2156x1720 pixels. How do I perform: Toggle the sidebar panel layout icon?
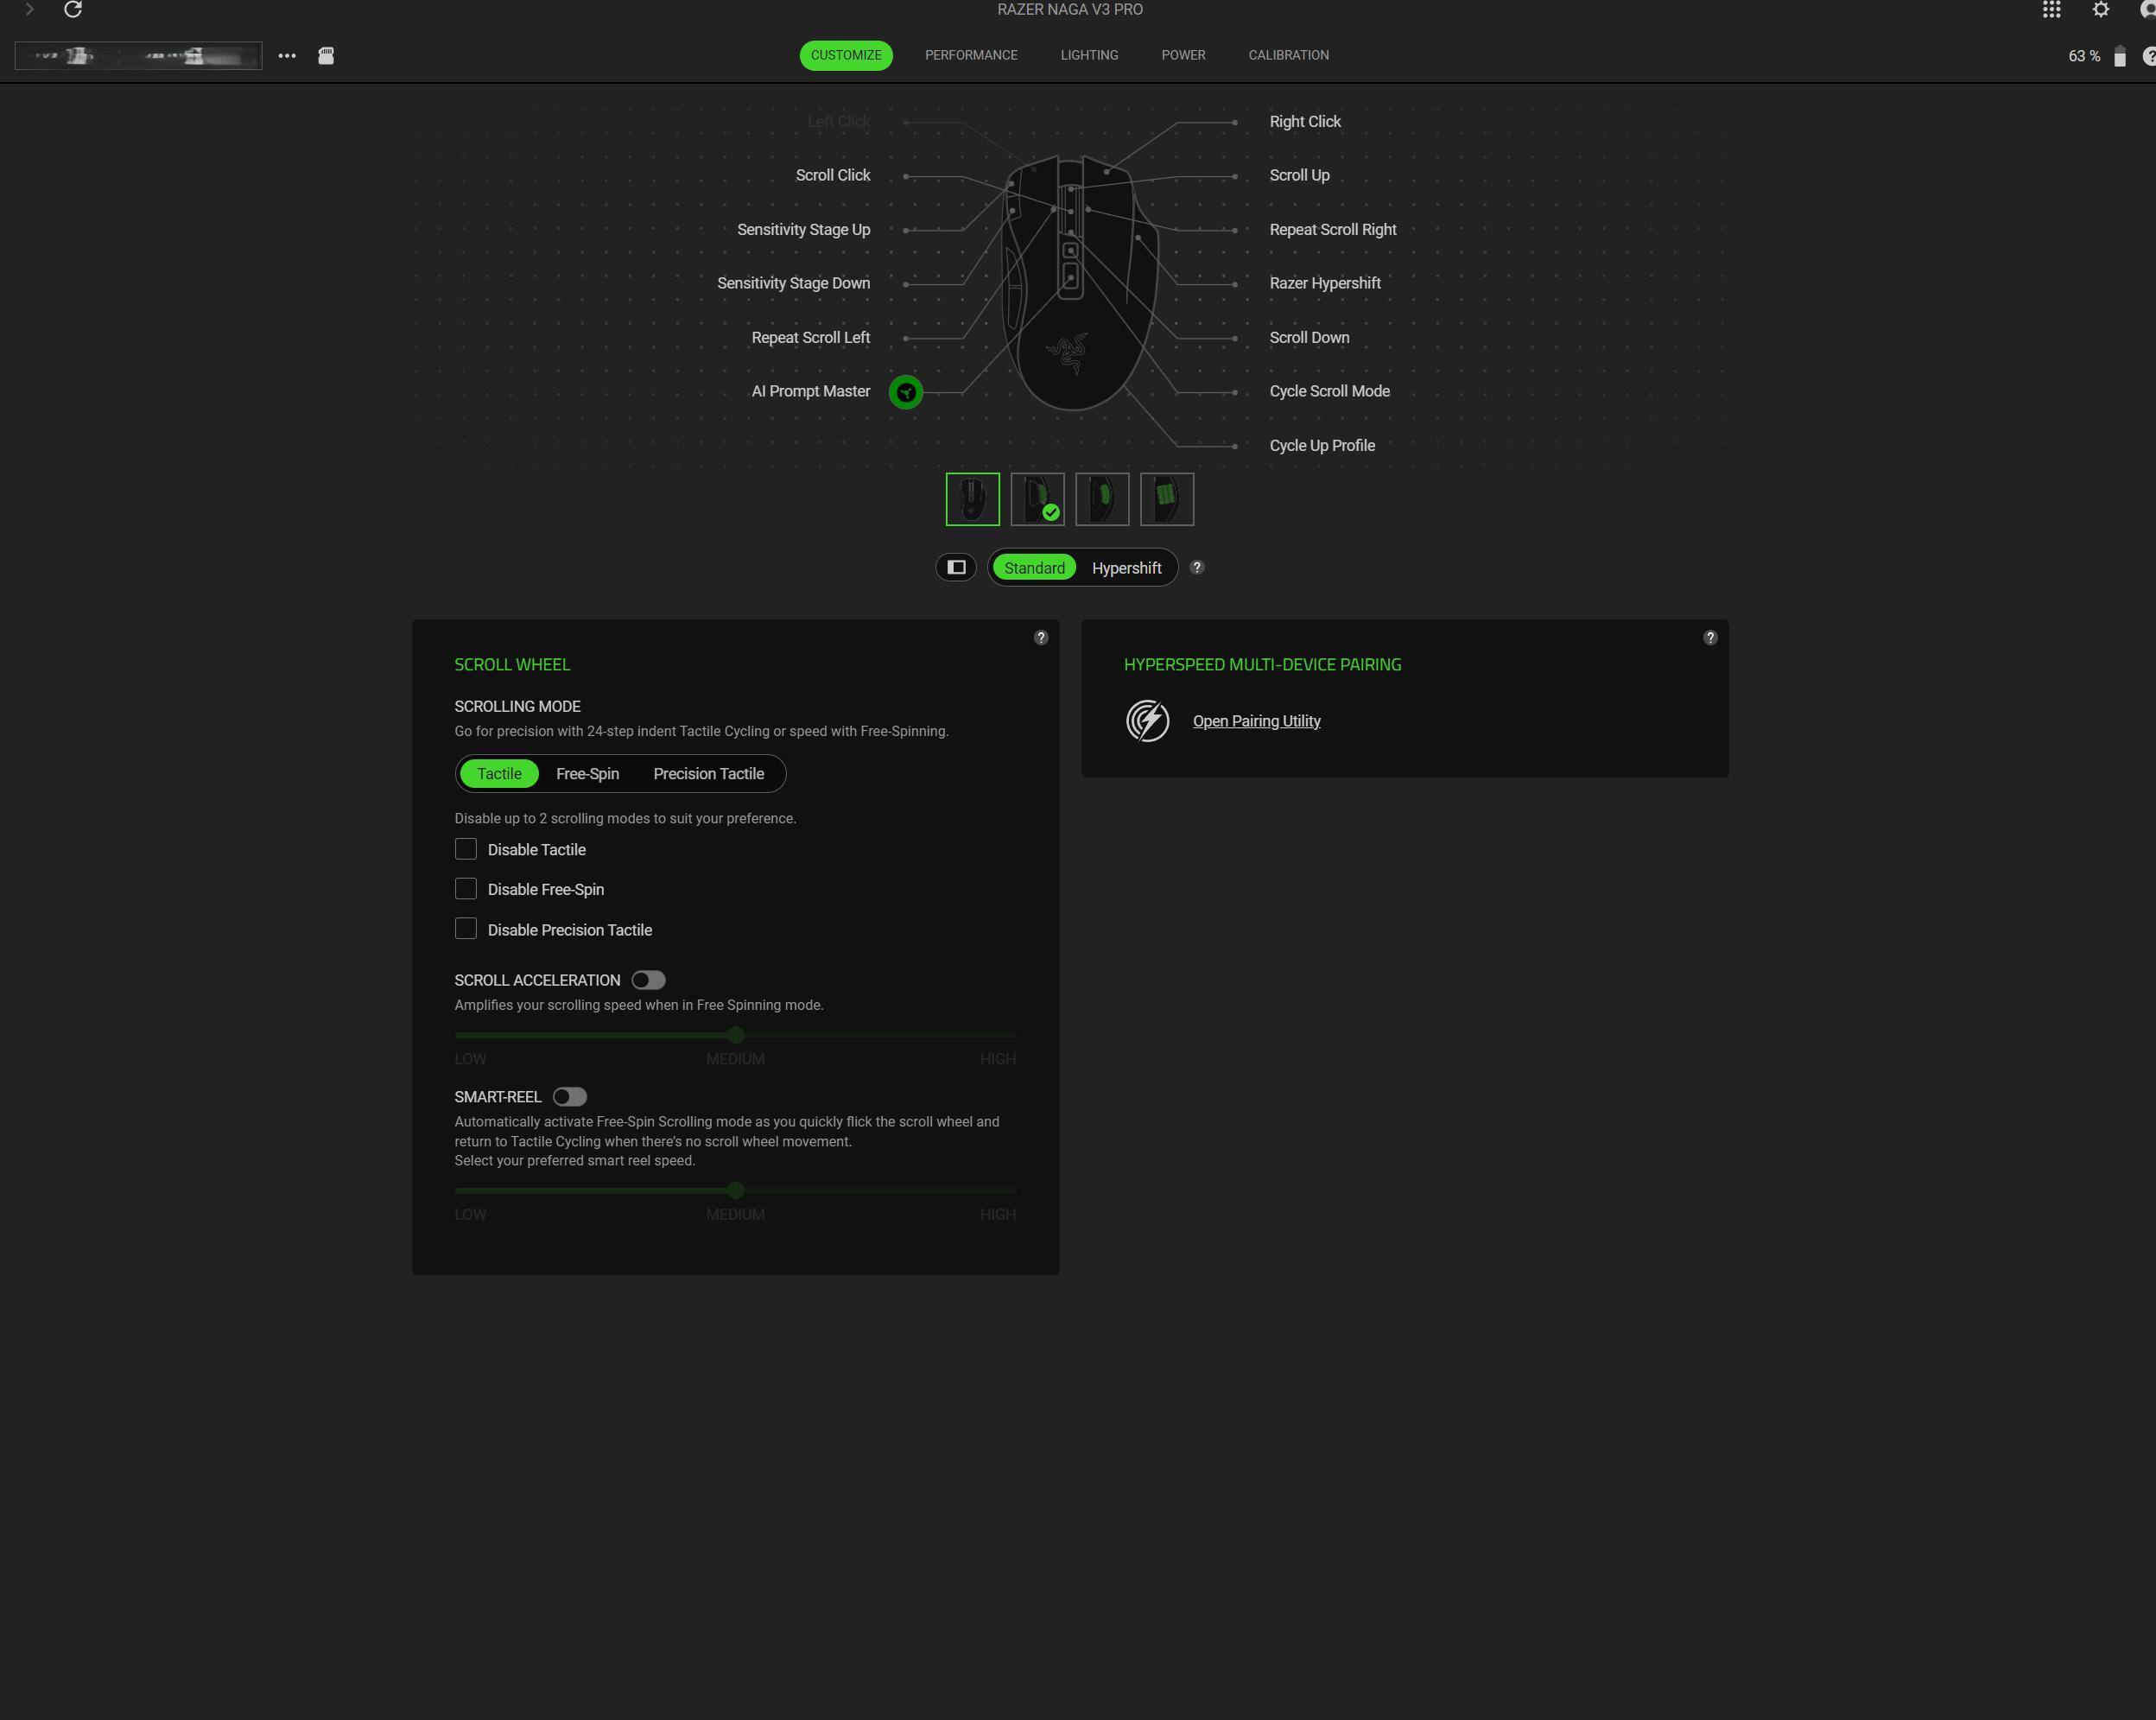tap(956, 568)
